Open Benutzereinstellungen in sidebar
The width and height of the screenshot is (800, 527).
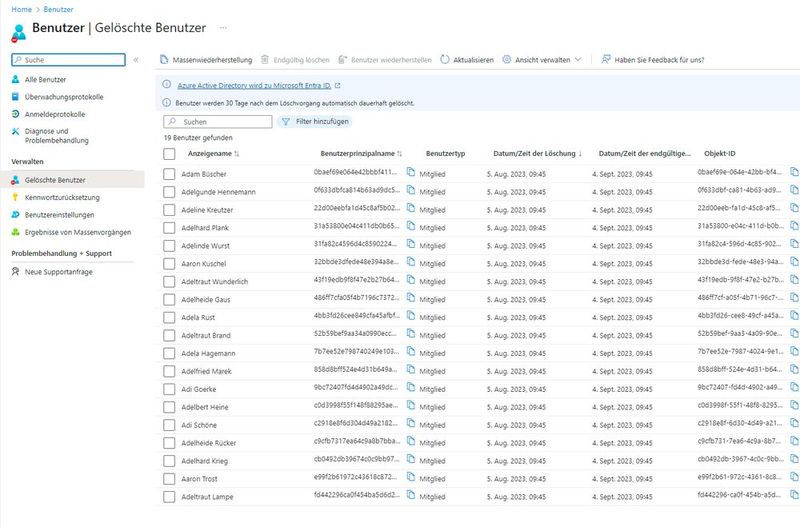59,215
